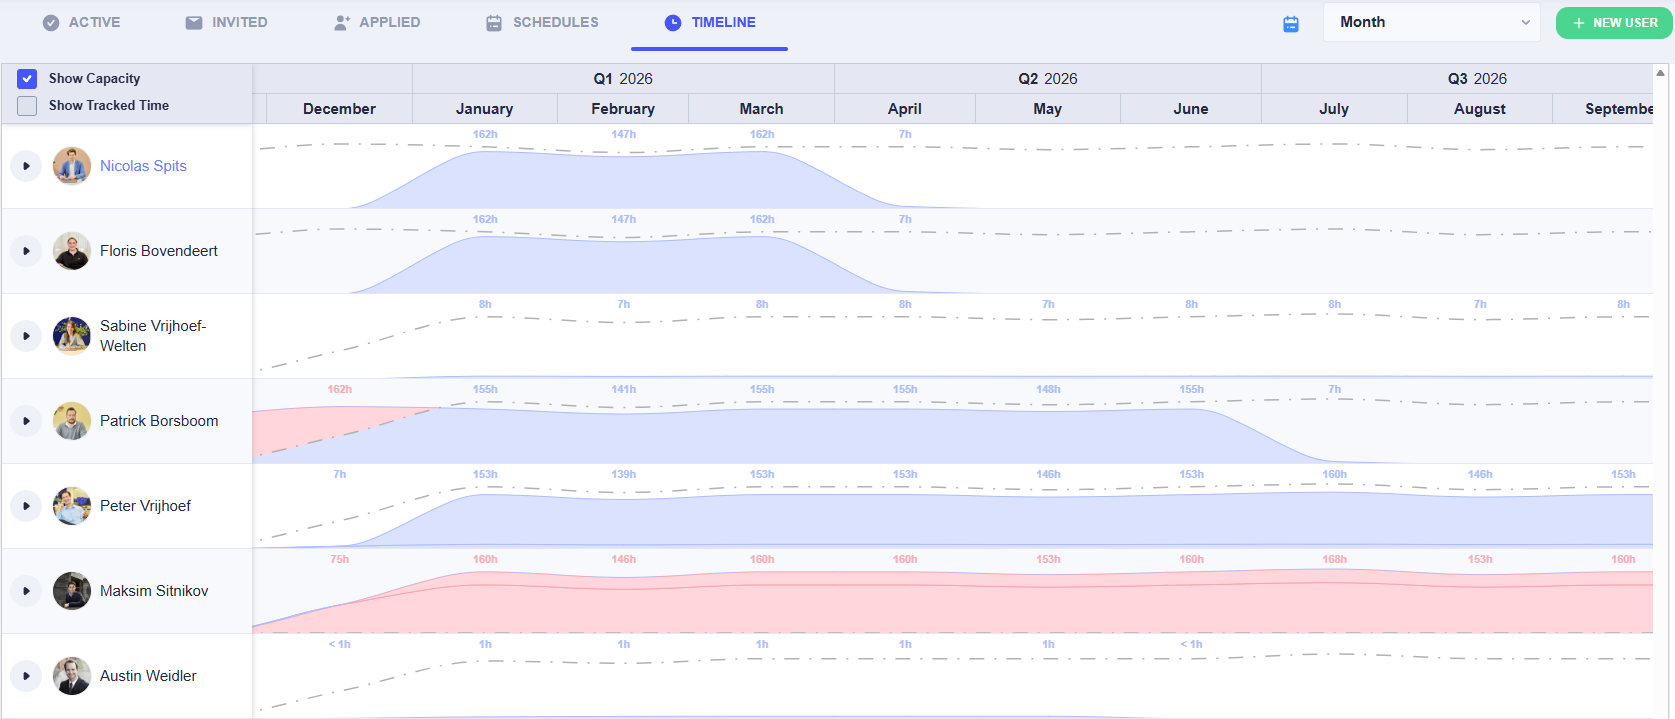Click the Q2 2026 quarter header

[1048, 79]
